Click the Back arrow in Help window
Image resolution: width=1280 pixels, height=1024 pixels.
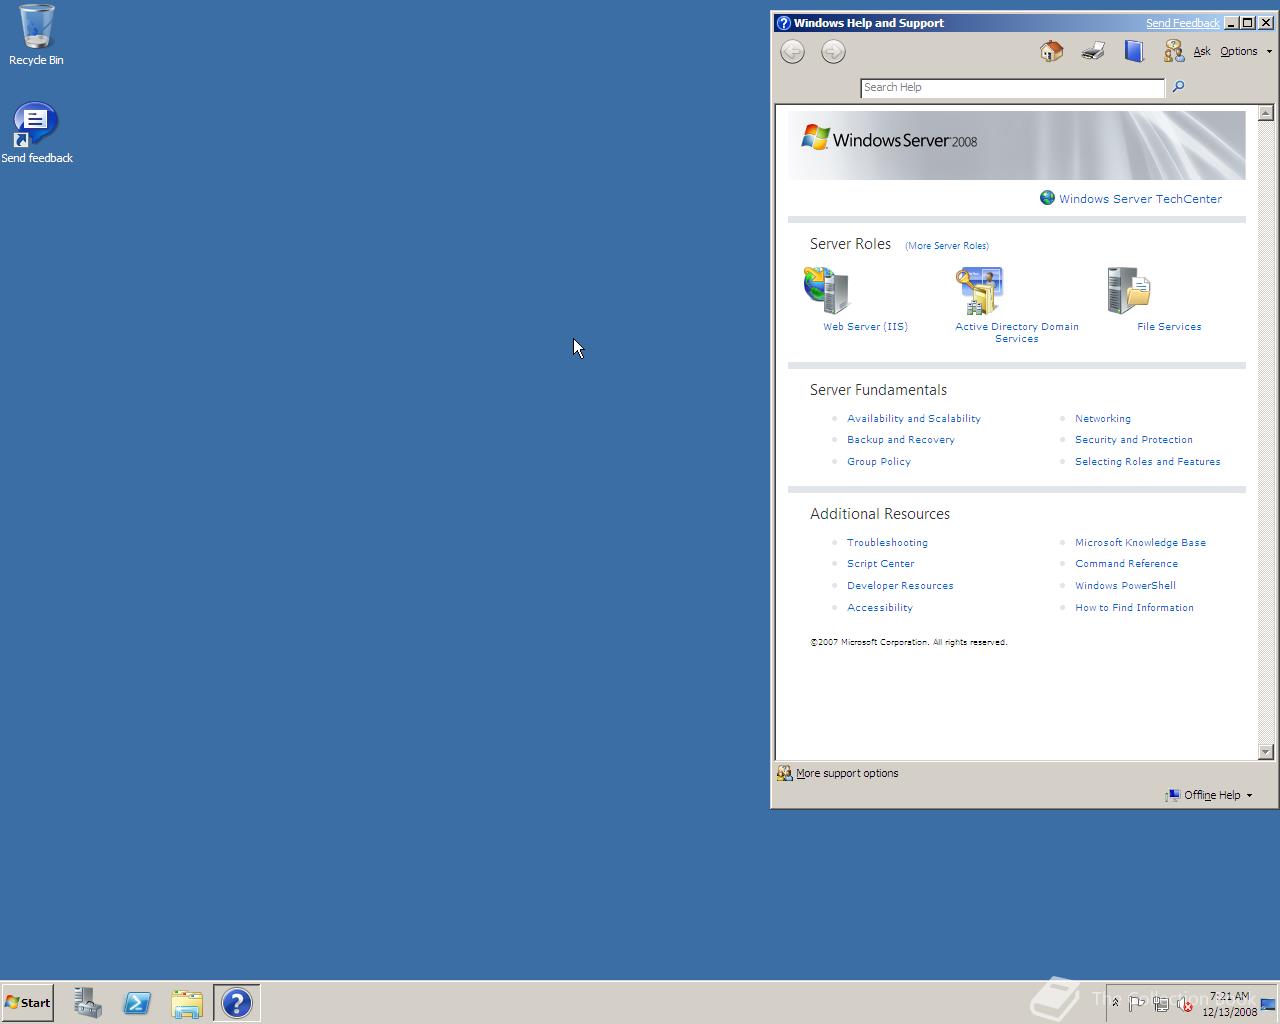pos(792,52)
